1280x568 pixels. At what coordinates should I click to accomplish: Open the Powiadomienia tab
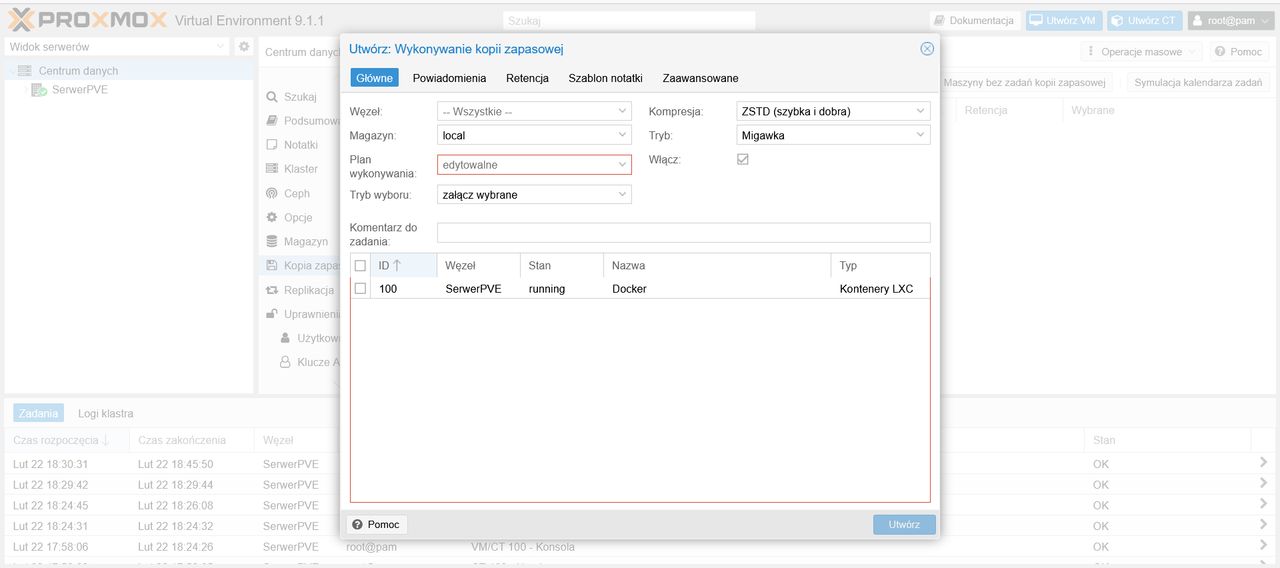(449, 78)
